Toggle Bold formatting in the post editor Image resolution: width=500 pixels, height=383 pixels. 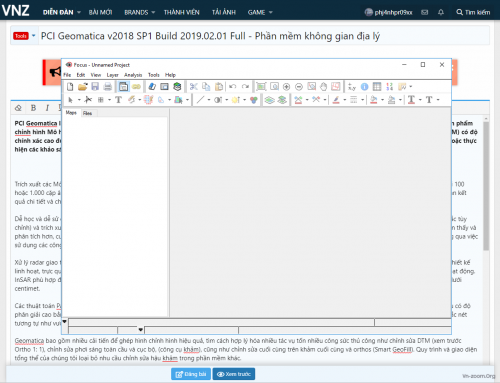coord(33,108)
